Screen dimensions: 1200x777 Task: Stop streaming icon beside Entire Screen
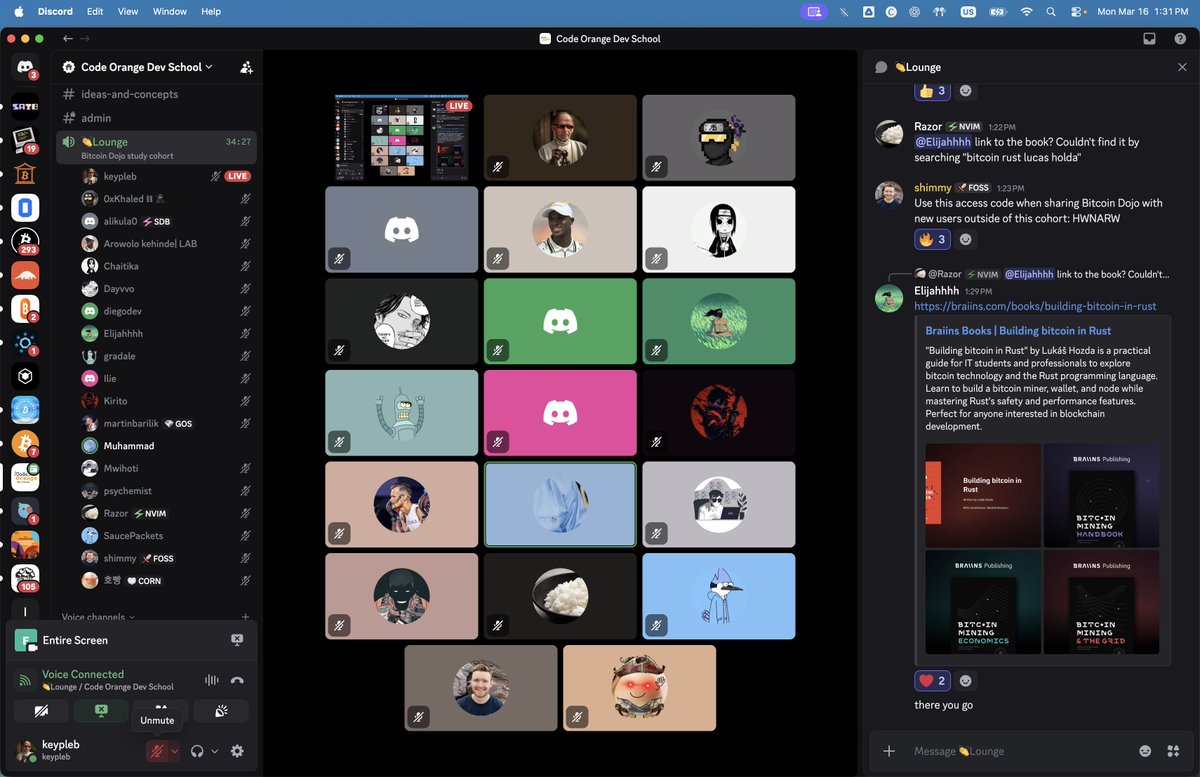click(x=237, y=640)
